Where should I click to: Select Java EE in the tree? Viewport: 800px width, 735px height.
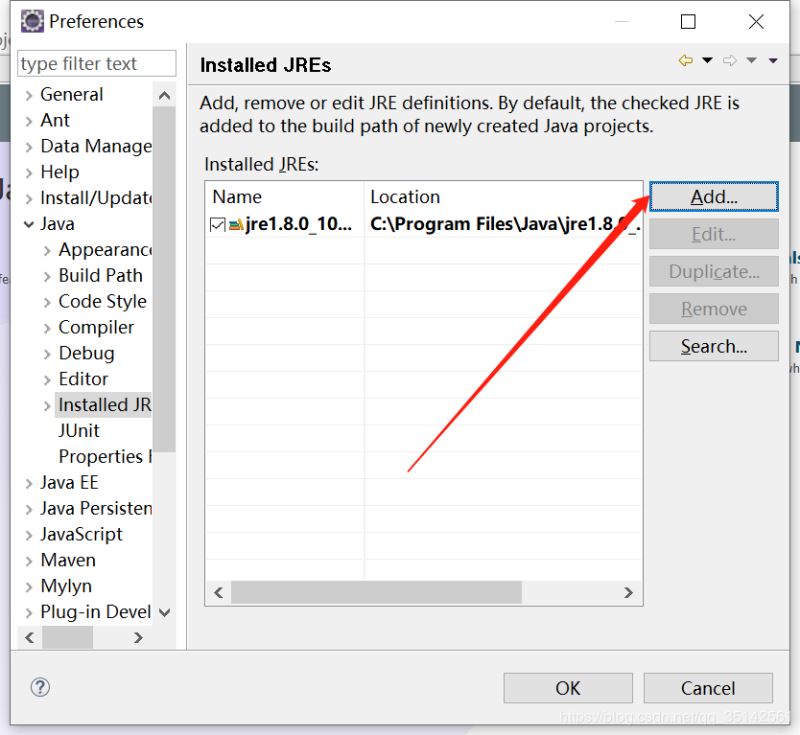69,483
